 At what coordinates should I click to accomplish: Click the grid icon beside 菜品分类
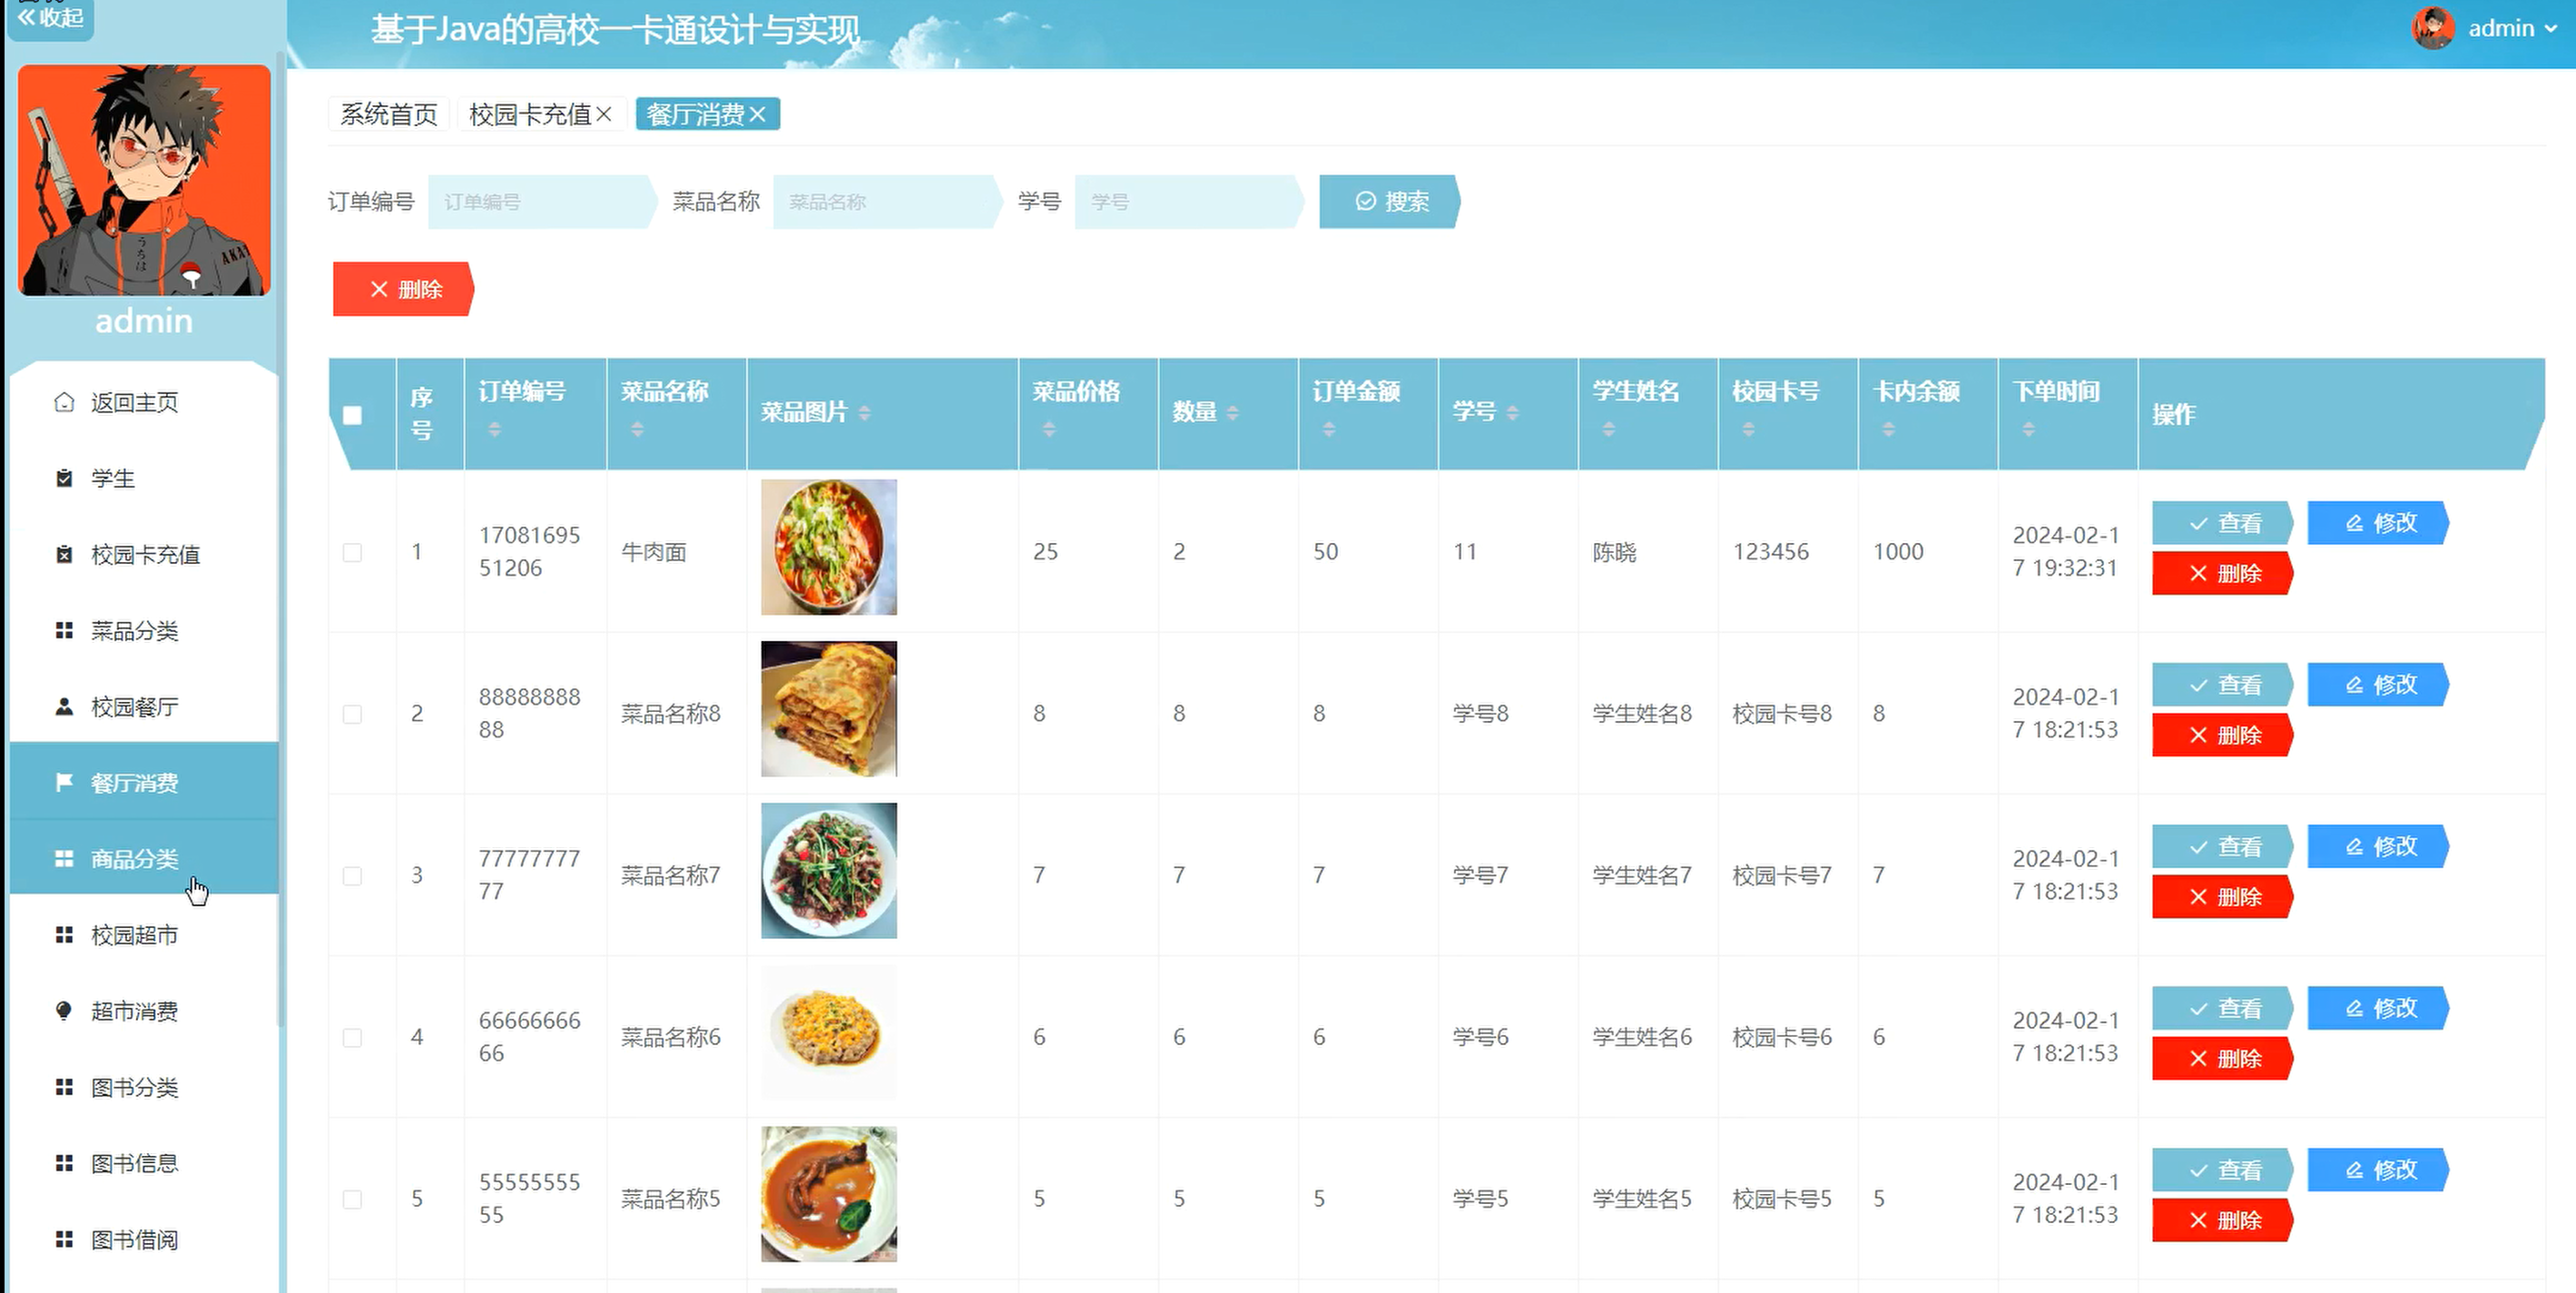point(64,630)
